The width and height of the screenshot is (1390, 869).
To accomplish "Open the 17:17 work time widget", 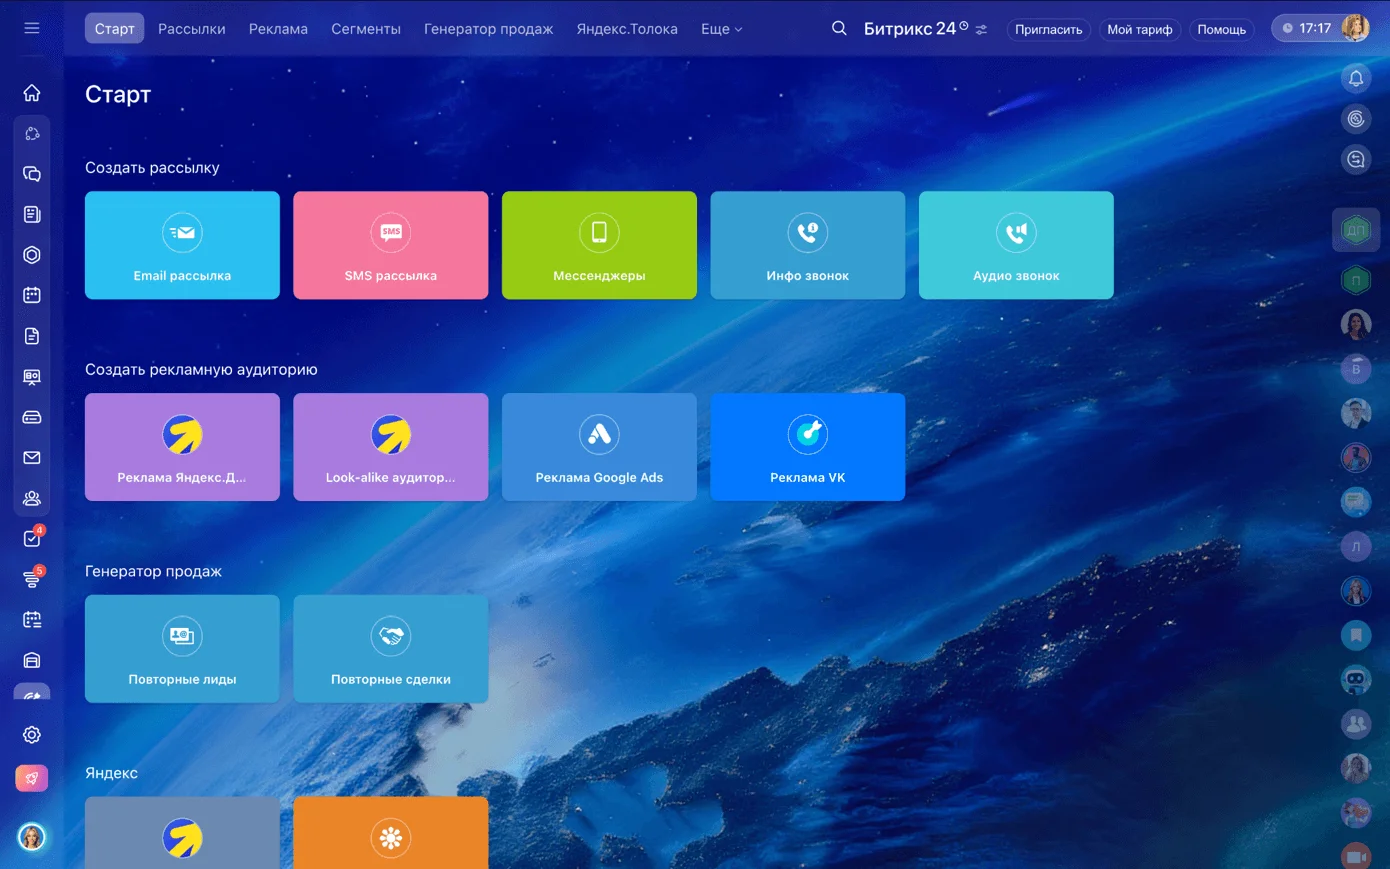I will (1306, 28).
